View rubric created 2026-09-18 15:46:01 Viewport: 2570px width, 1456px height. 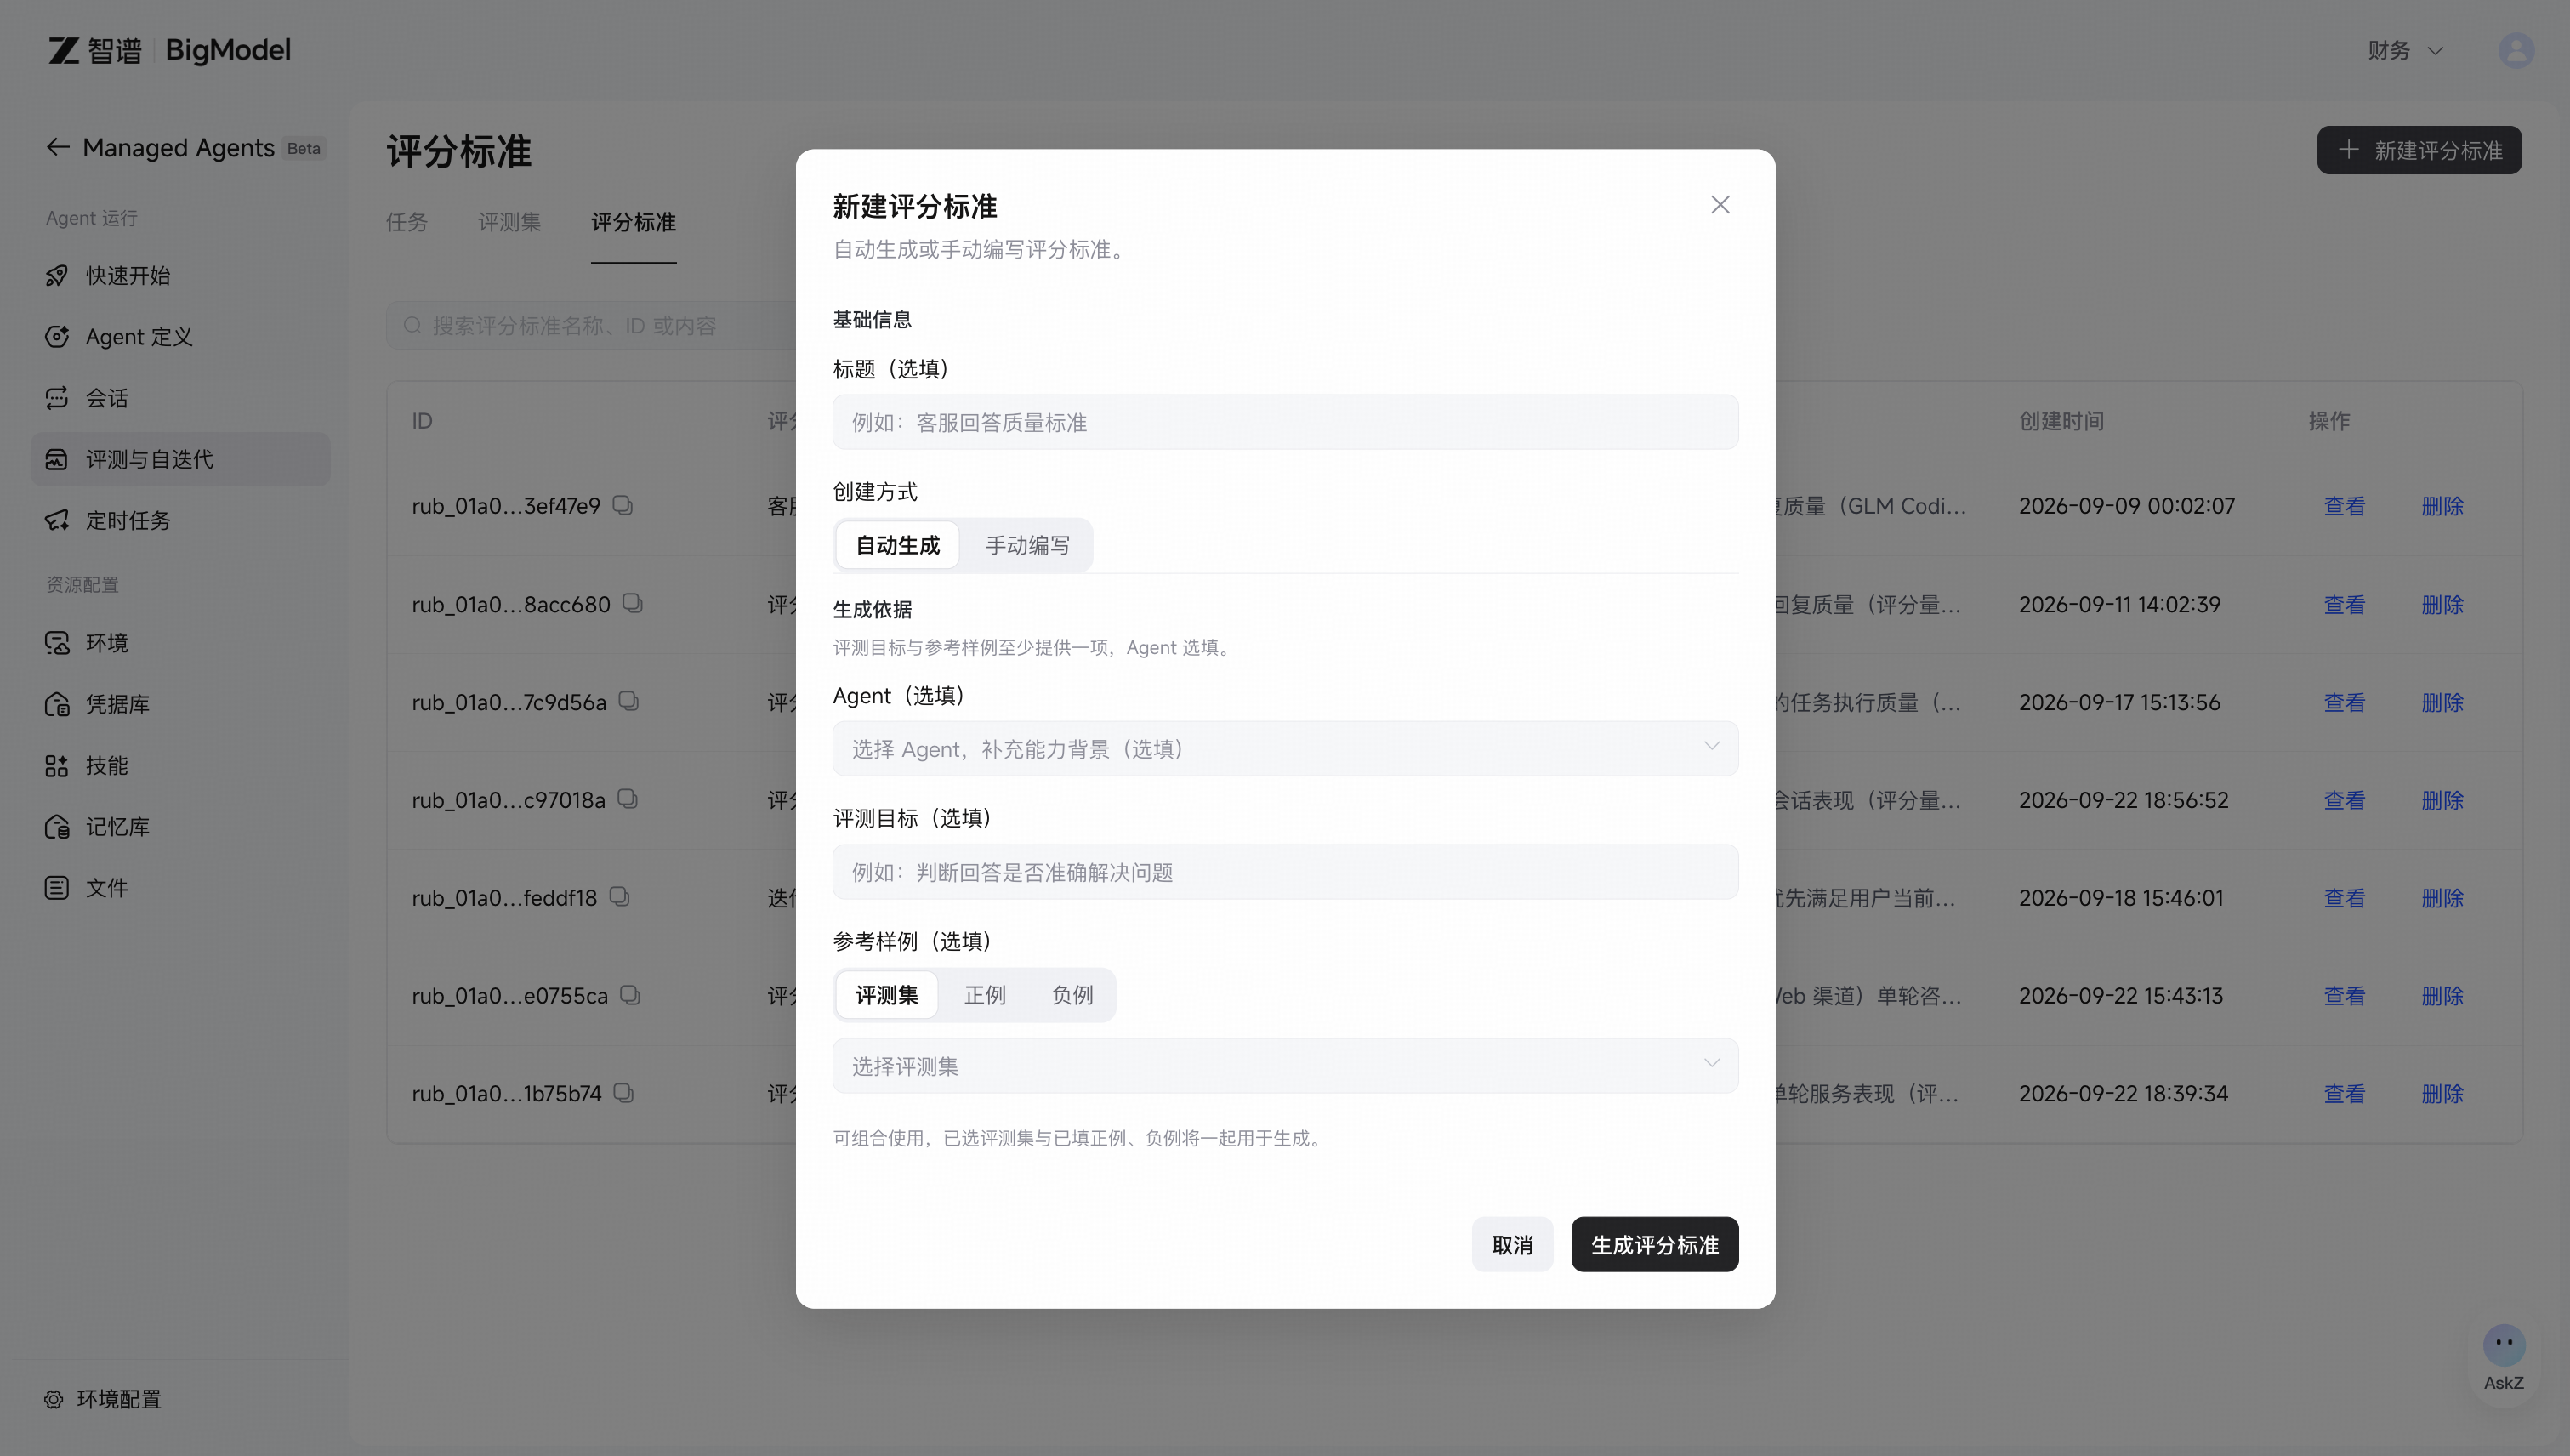(x=2344, y=898)
